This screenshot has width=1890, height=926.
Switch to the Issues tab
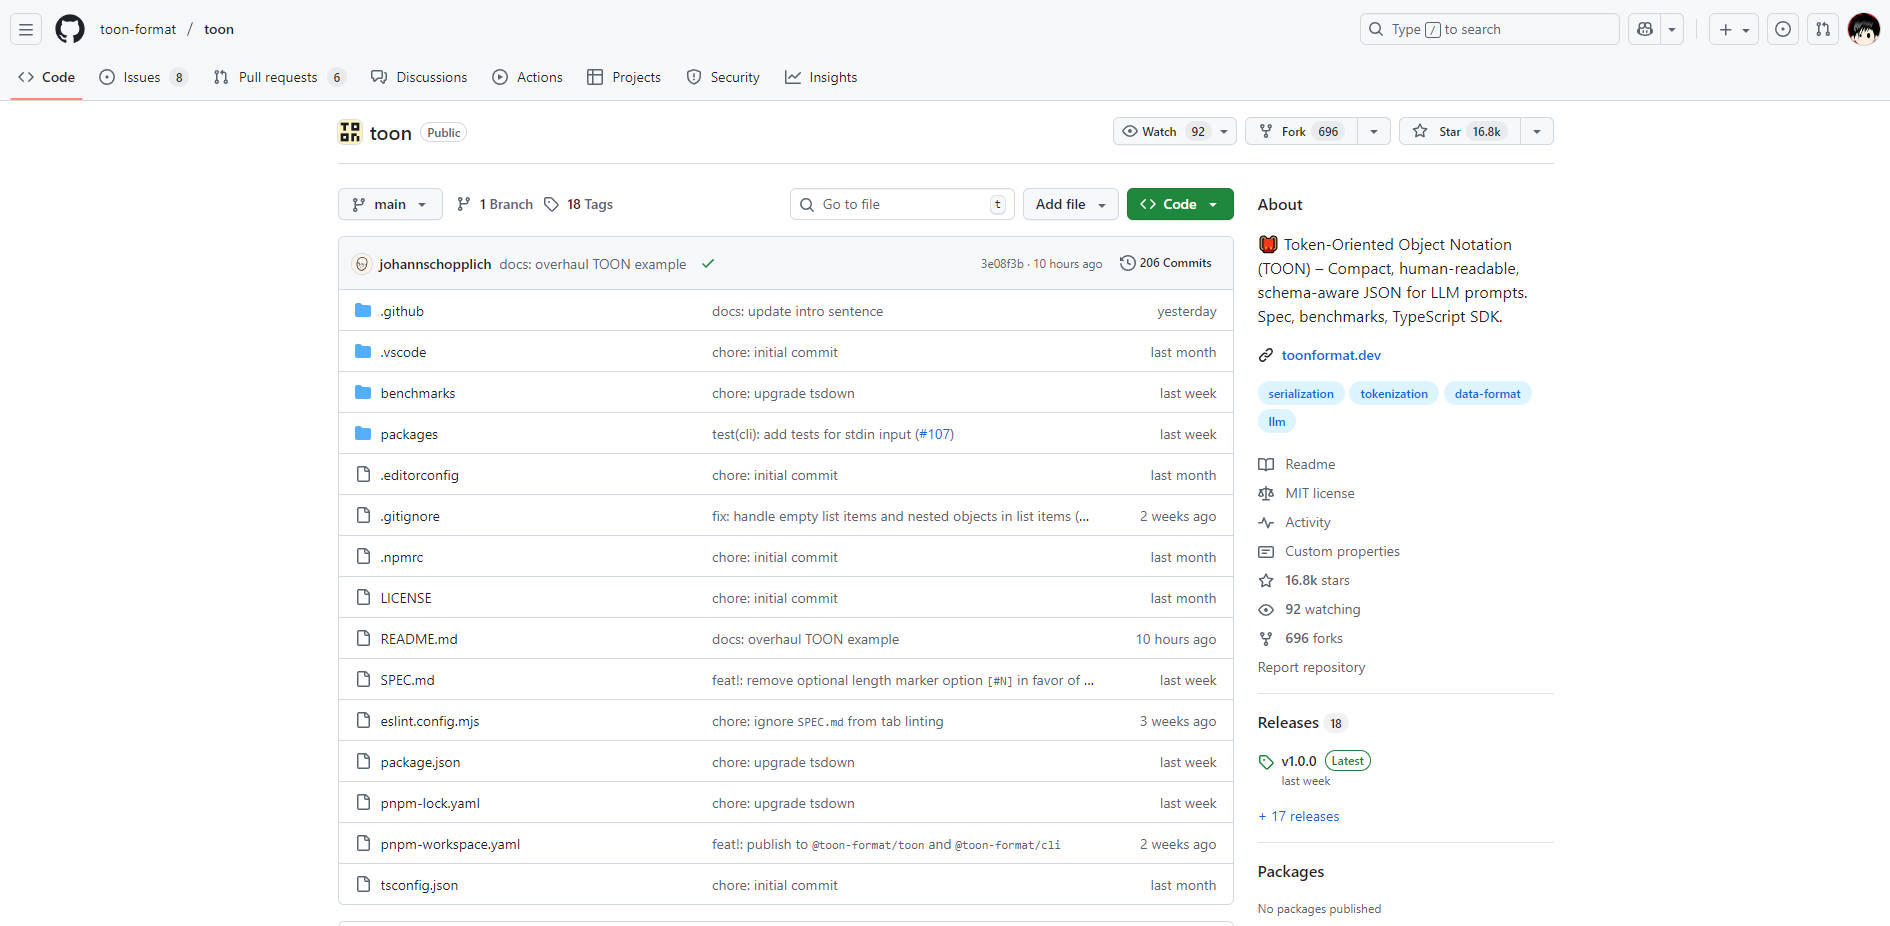coord(142,77)
